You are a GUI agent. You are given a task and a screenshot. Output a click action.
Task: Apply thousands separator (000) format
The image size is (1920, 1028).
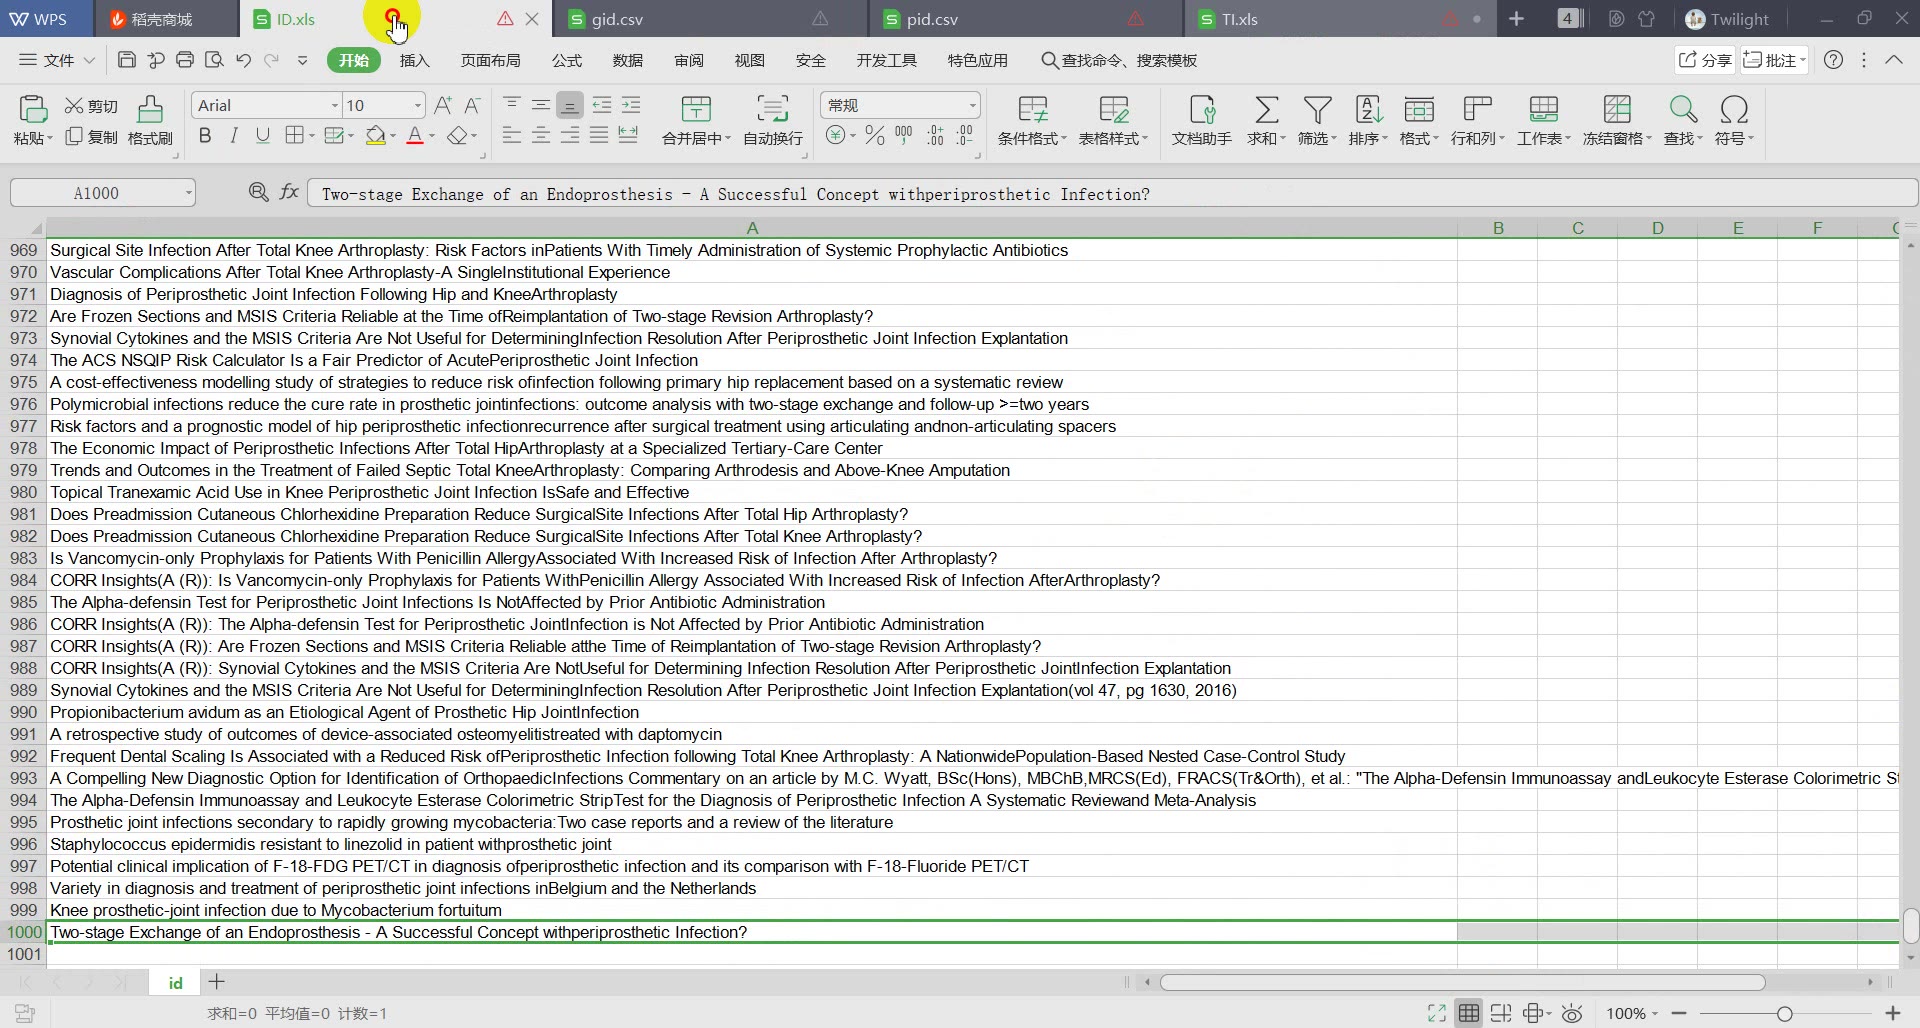point(904,135)
